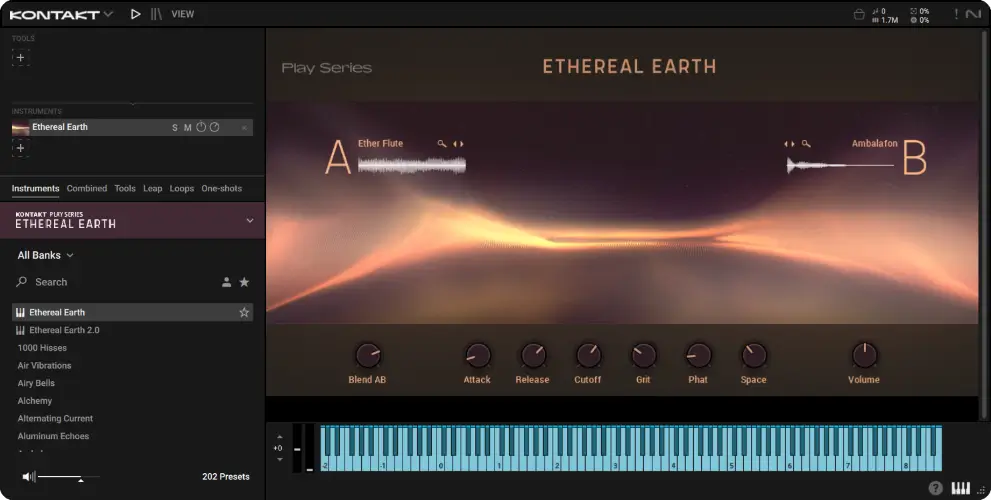The height and width of the screenshot is (500, 991).
Task: Click sound A previous/next arrows
Action: point(458,144)
